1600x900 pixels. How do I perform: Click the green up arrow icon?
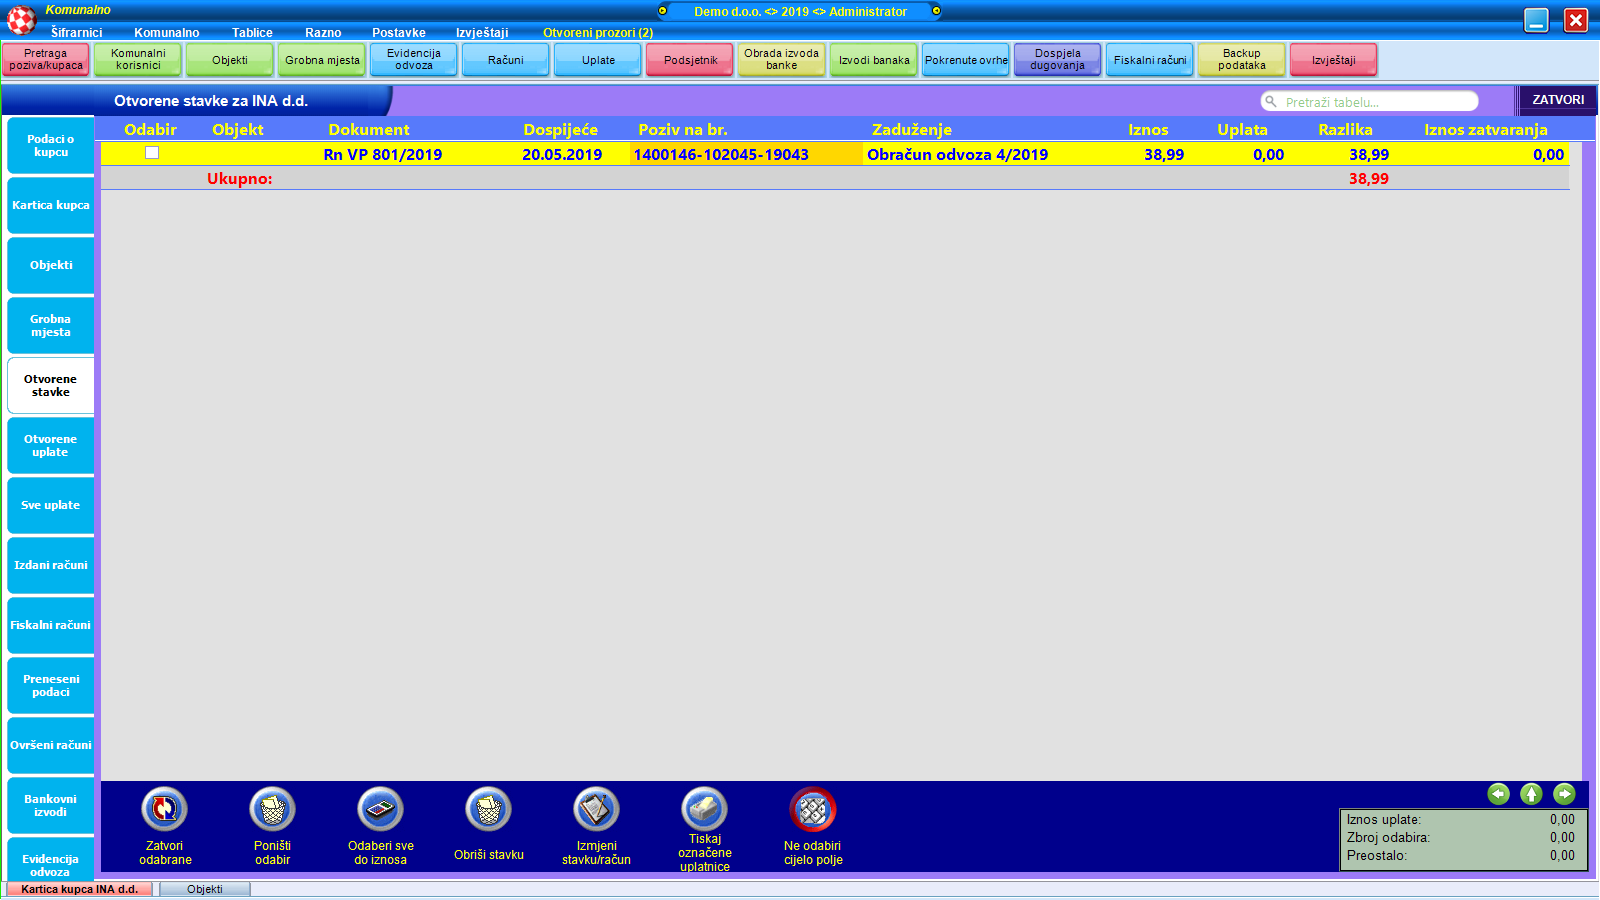[1531, 794]
